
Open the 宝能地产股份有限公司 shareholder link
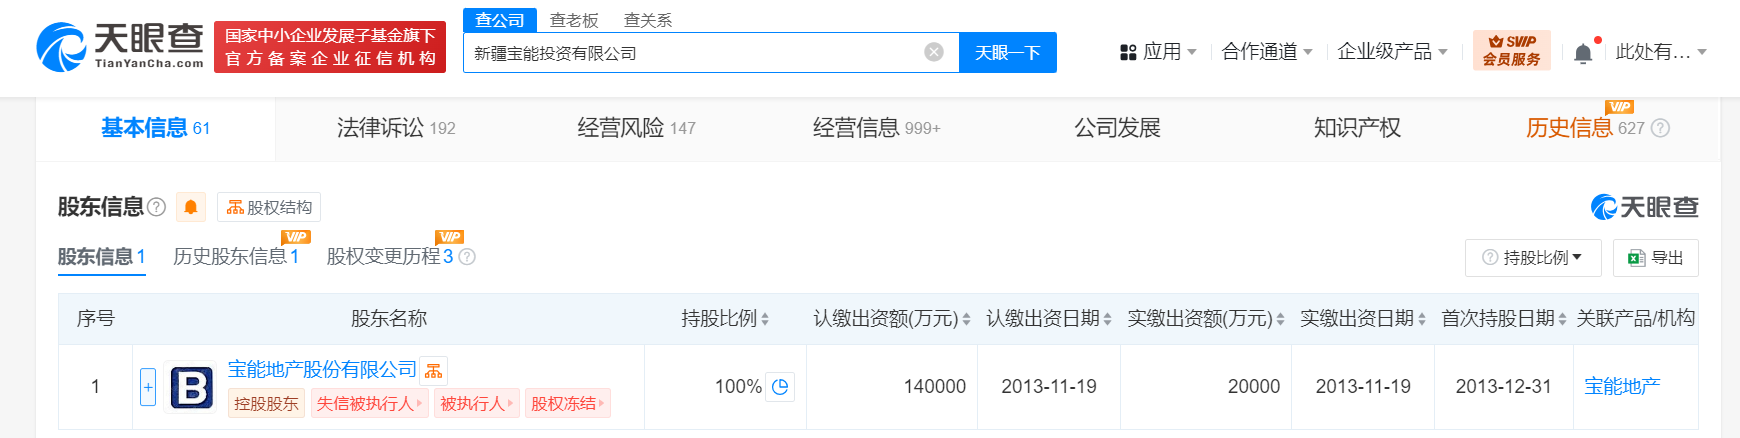(x=322, y=370)
